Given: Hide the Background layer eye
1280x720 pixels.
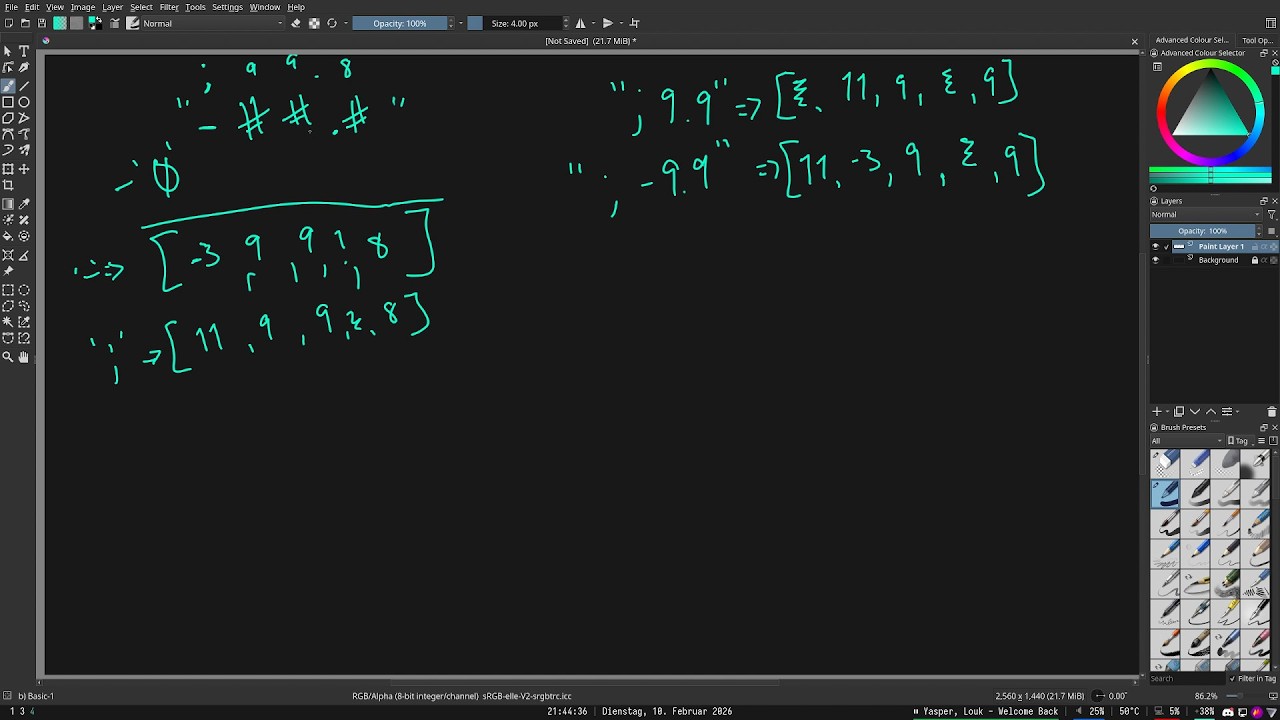Looking at the screenshot, I should click(1156, 260).
